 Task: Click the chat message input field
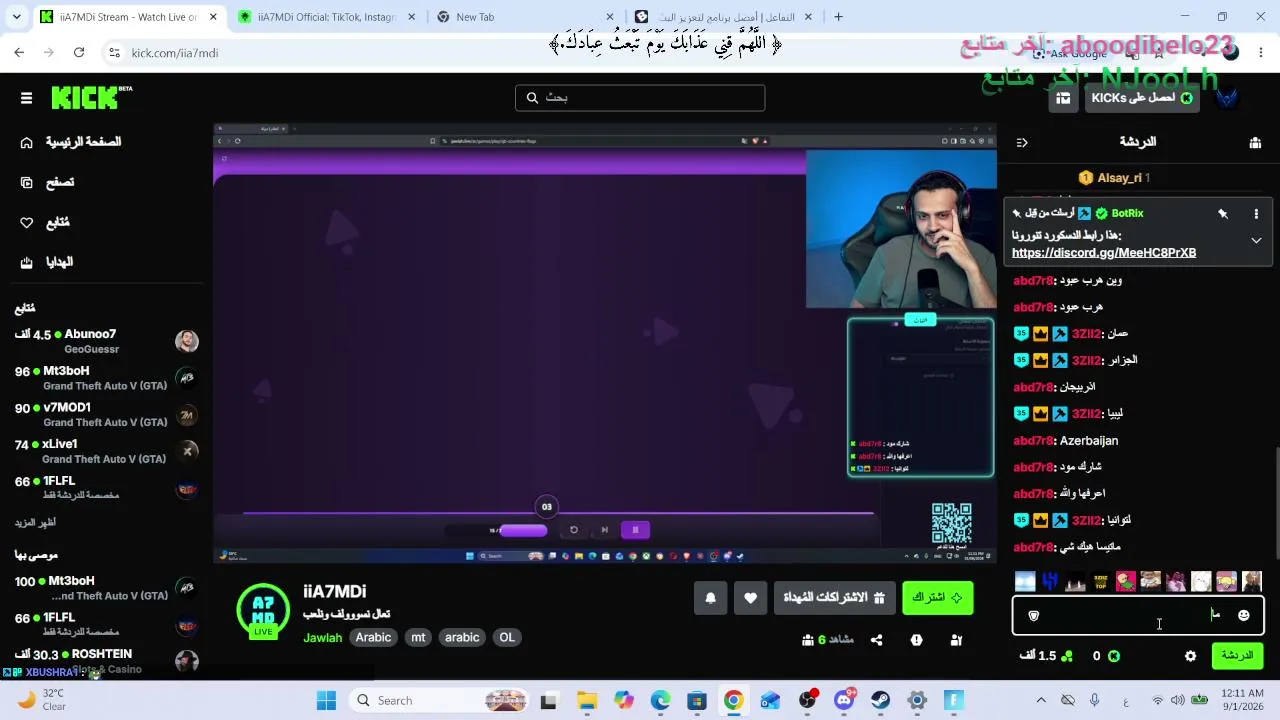(x=1138, y=616)
